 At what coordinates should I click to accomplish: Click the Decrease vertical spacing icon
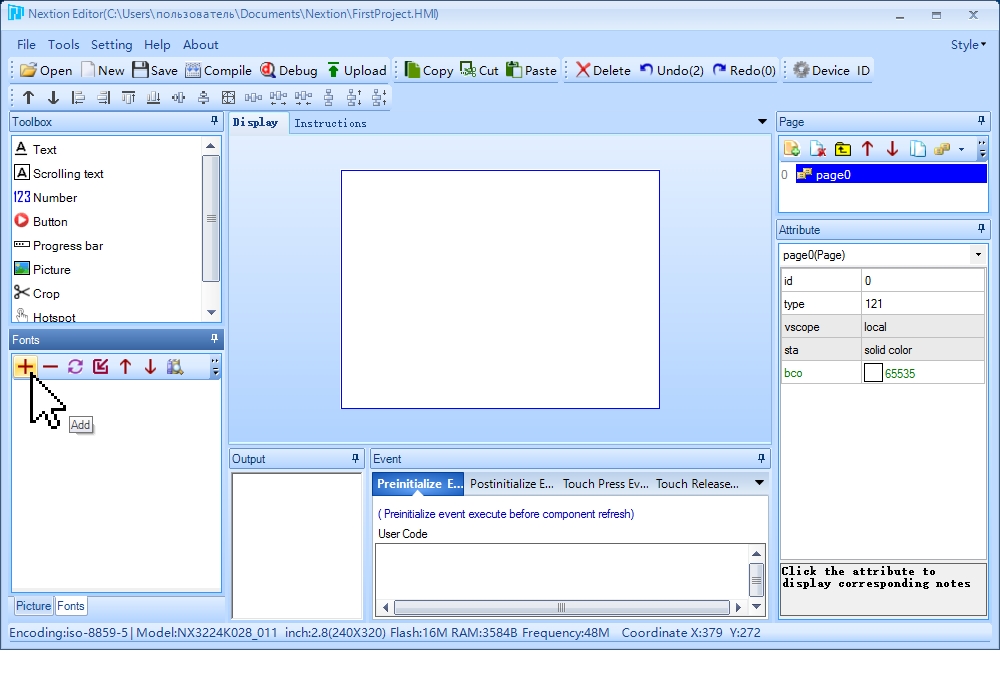pos(379,98)
